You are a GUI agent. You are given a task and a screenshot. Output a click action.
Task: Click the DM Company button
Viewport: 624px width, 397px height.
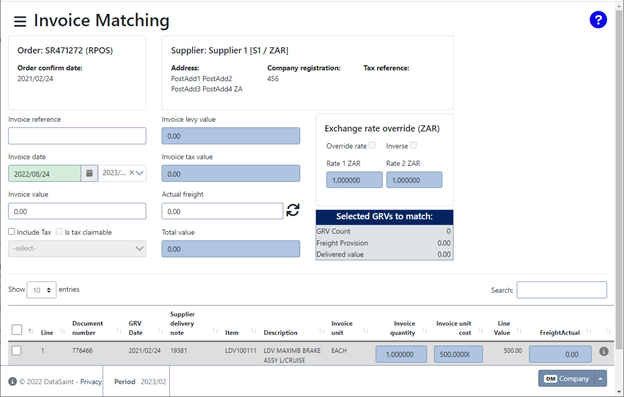tap(566, 379)
